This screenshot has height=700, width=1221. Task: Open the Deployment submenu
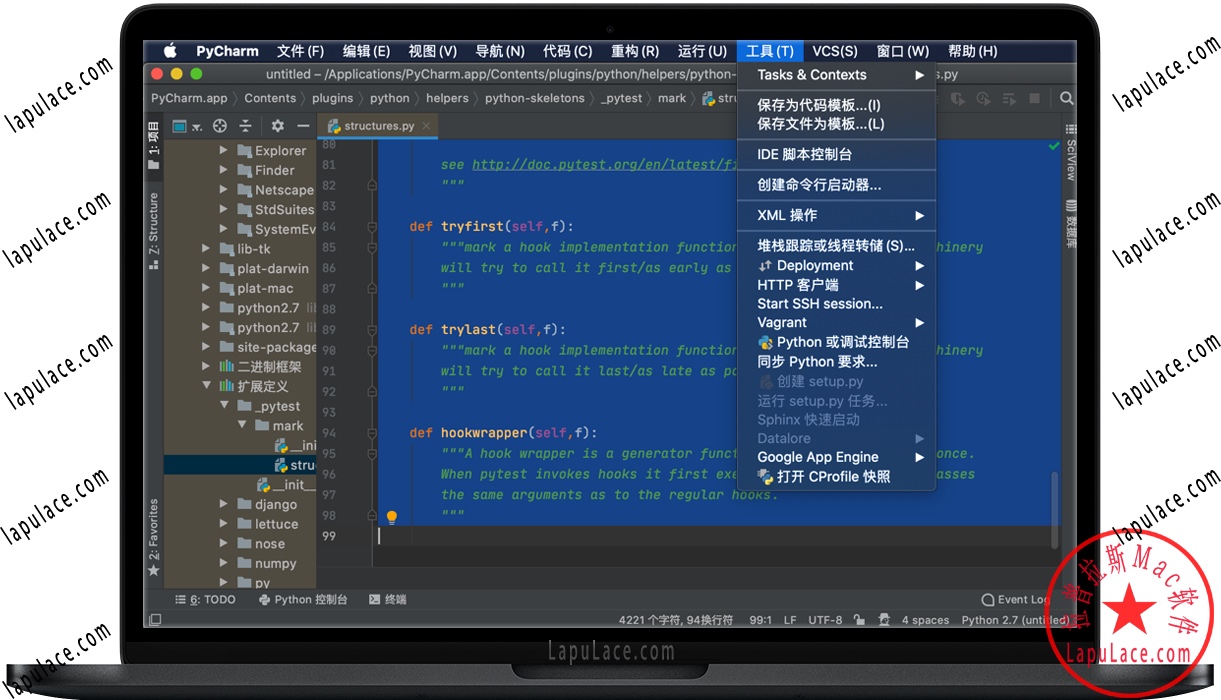coord(836,265)
